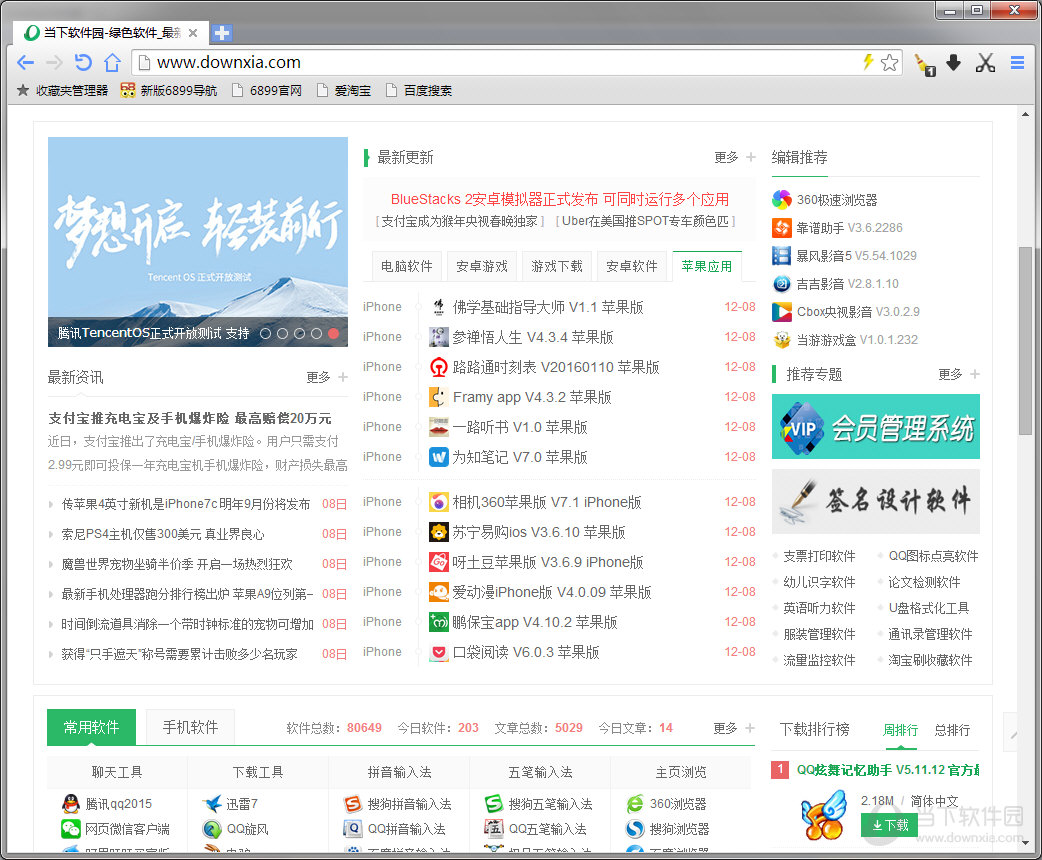Open QQ炫舞记忆助手 V5.11.12 ranking link

click(888, 770)
